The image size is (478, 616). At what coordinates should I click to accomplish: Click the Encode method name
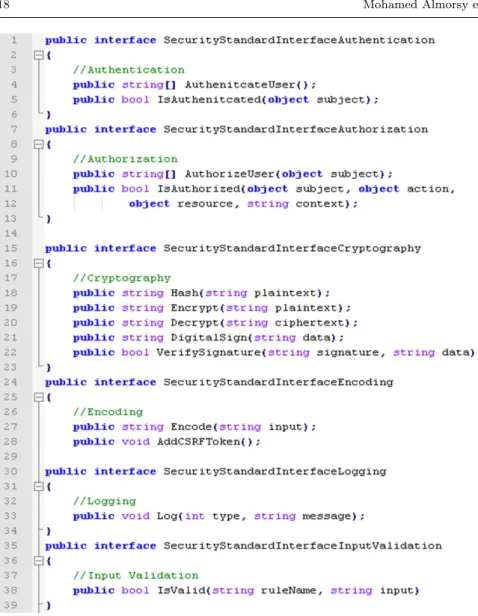[x=192, y=427]
